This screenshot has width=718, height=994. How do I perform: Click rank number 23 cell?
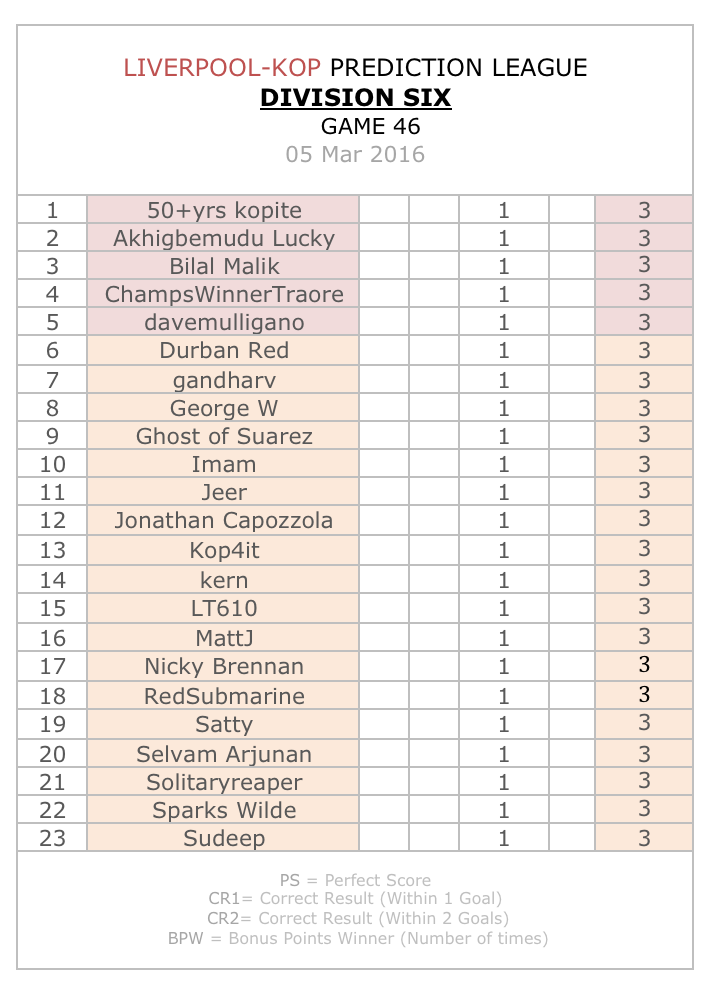coord(53,837)
